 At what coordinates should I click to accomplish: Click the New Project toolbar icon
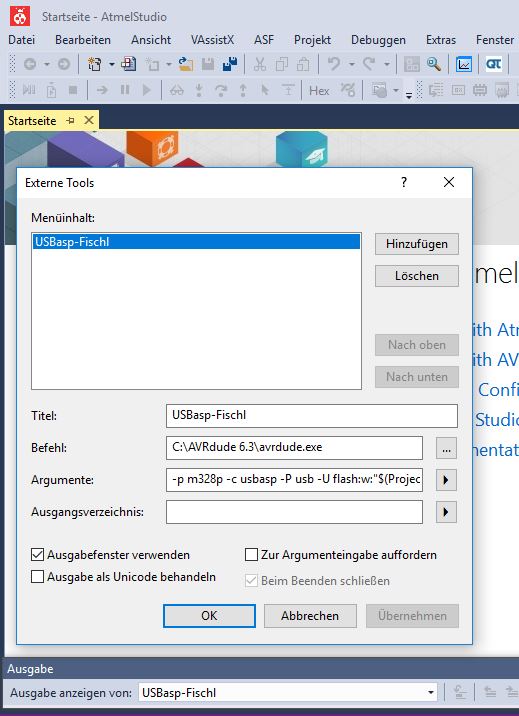point(94,64)
